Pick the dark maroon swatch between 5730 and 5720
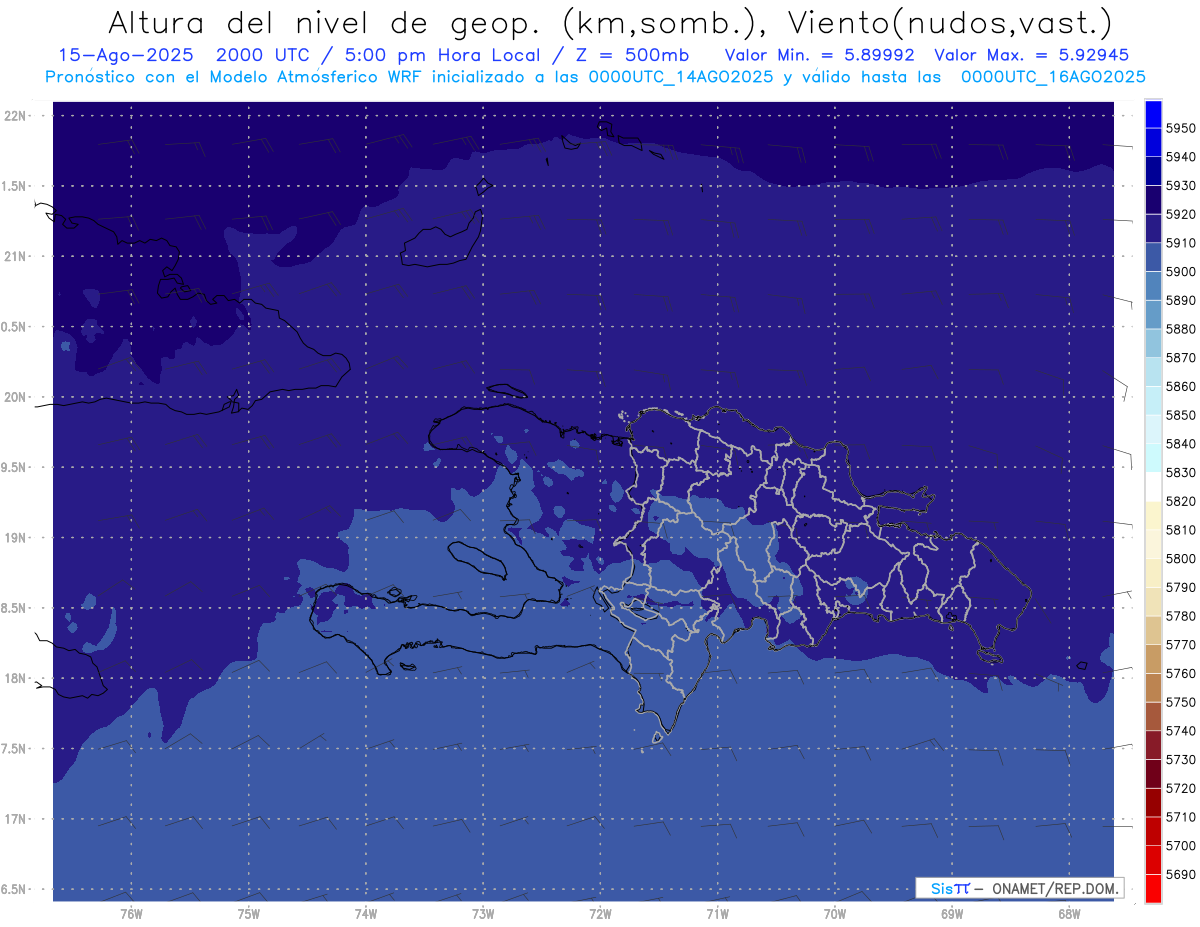The image size is (1200, 927). (x=1152, y=774)
